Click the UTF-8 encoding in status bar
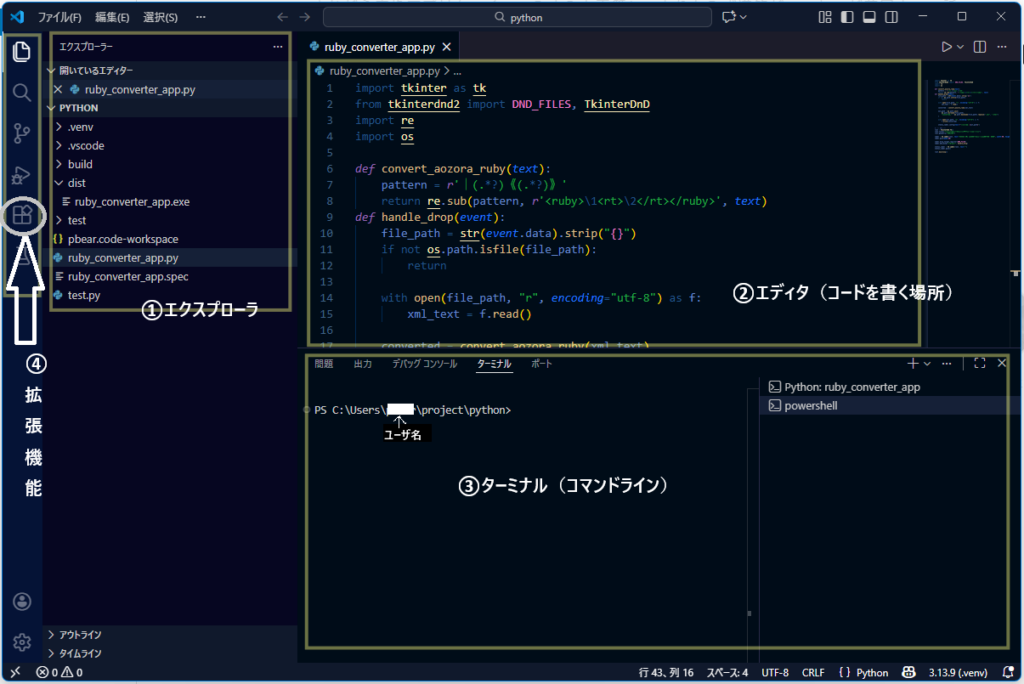Viewport: 1024px width, 684px height. (774, 672)
